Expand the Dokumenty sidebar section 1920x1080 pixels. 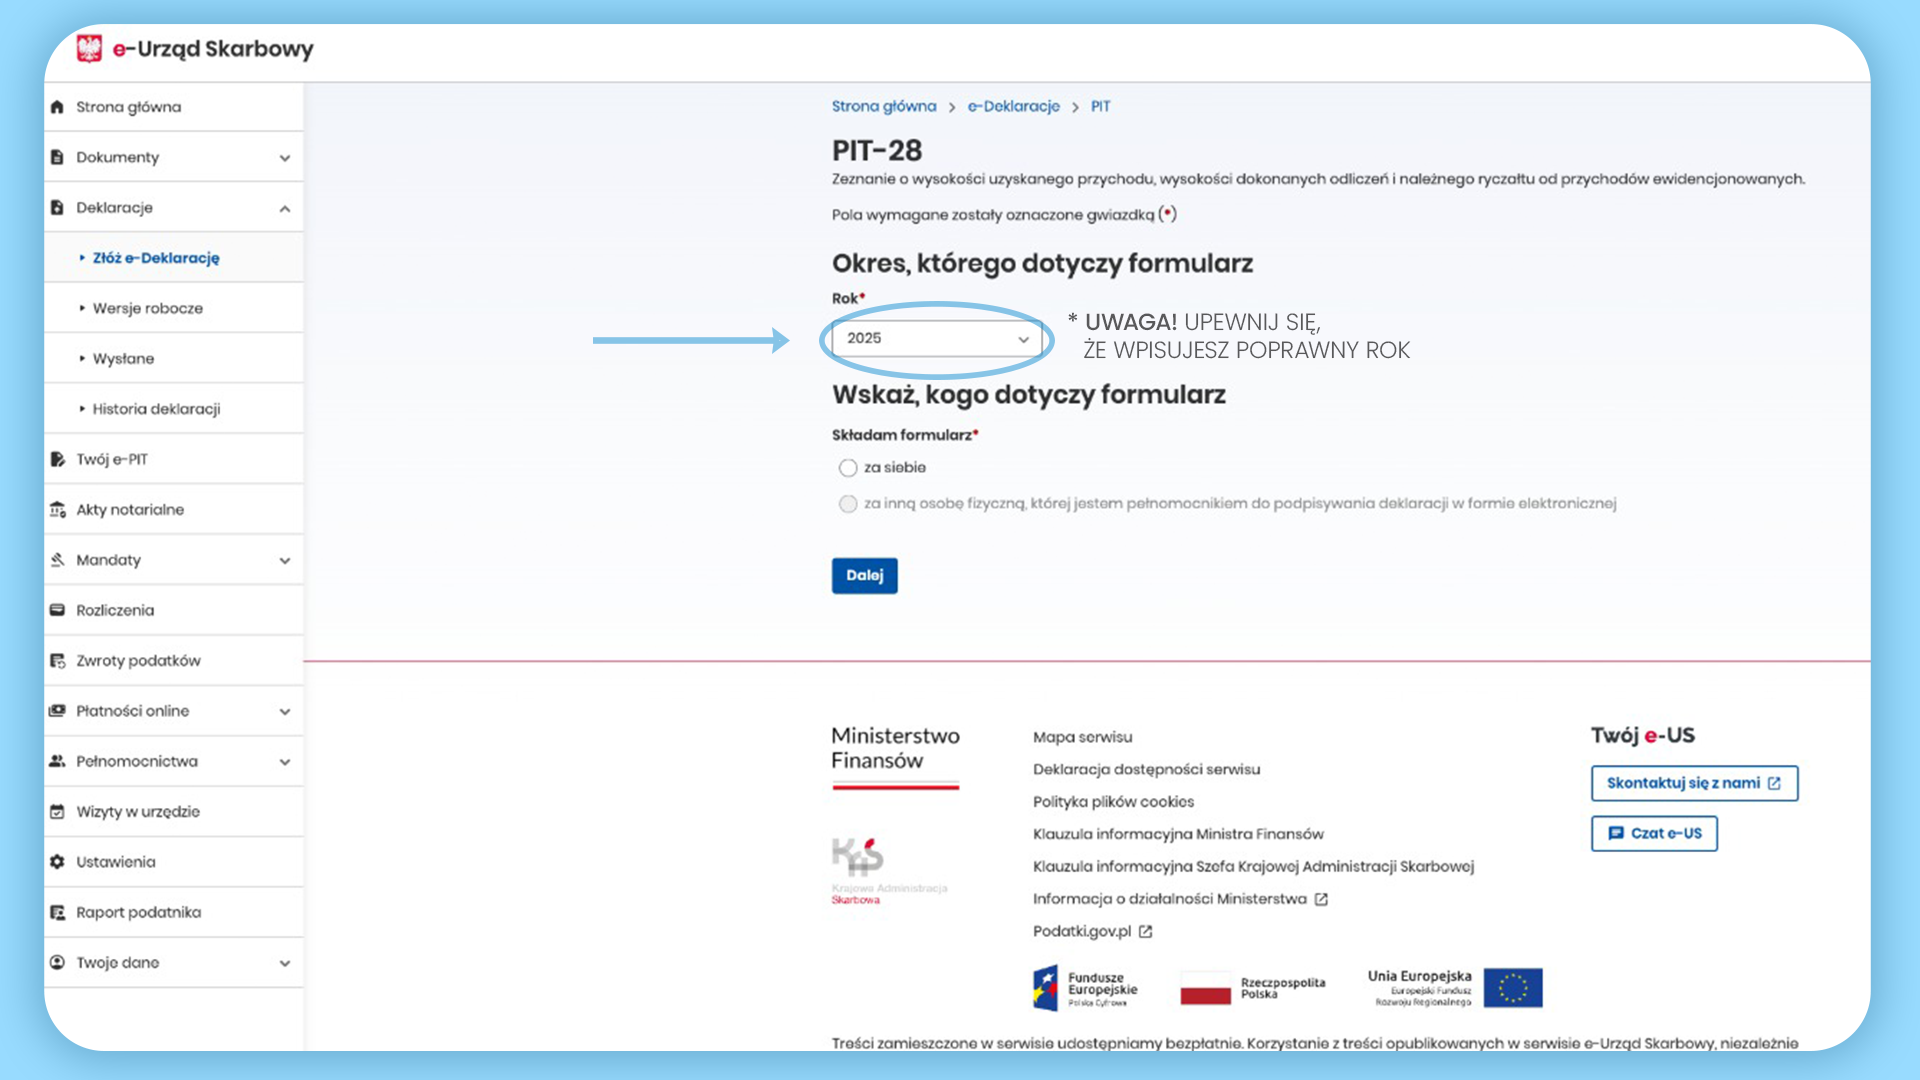284,158
